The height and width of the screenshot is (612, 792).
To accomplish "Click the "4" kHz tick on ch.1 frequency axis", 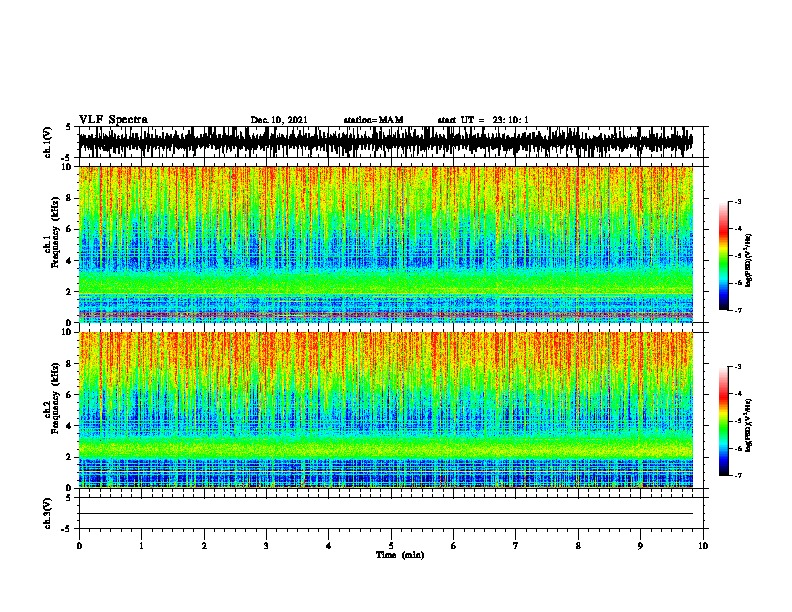I will coord(70,261).
